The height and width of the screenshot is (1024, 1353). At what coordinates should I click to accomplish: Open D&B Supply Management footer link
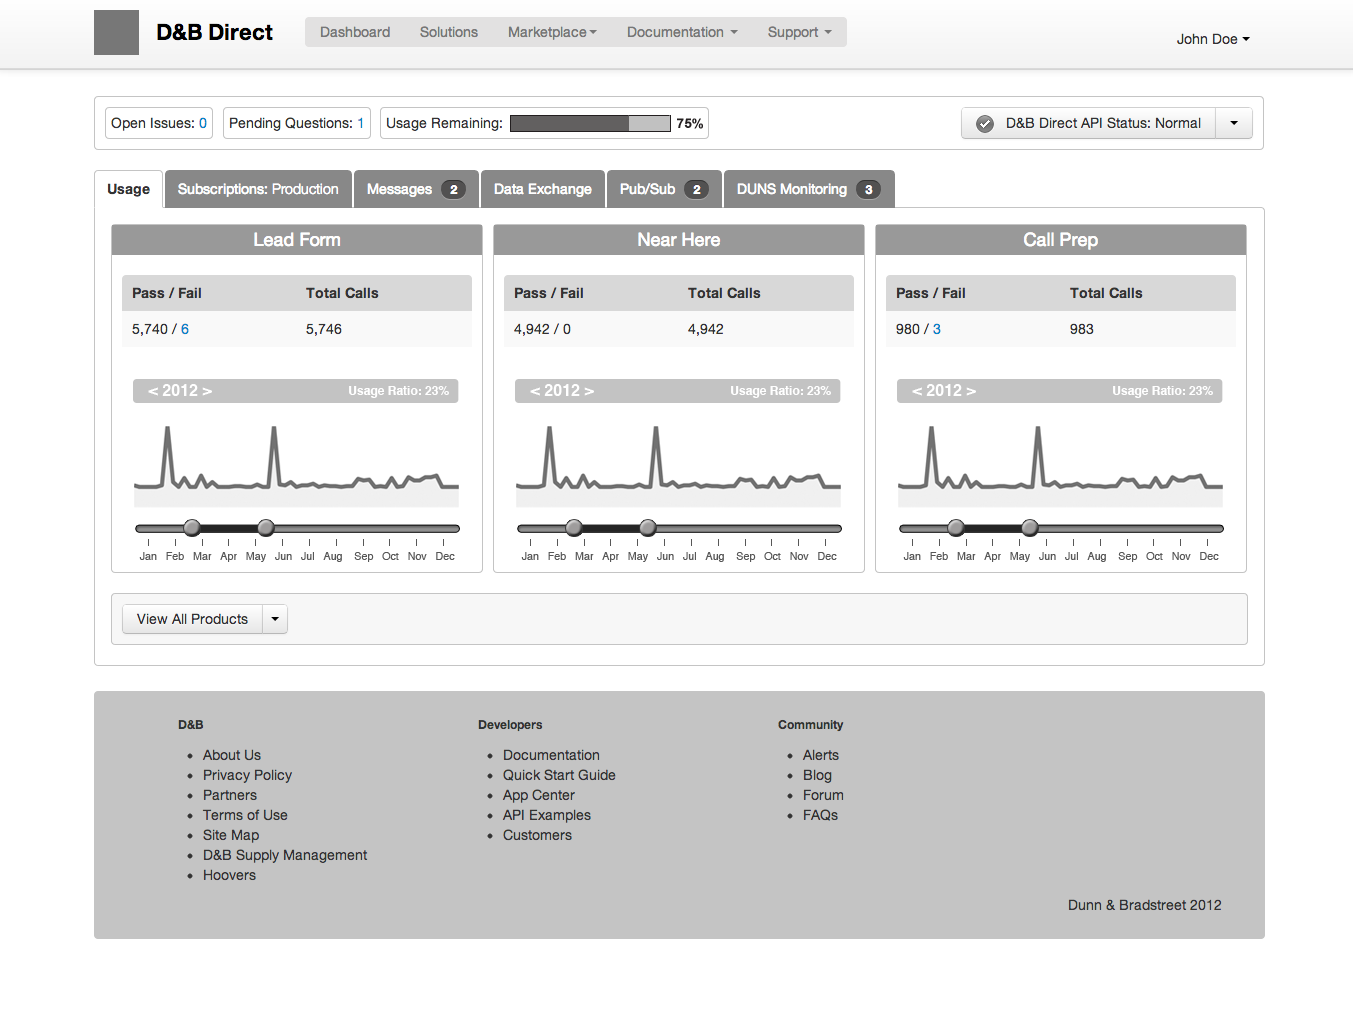(x=285, y=855)
